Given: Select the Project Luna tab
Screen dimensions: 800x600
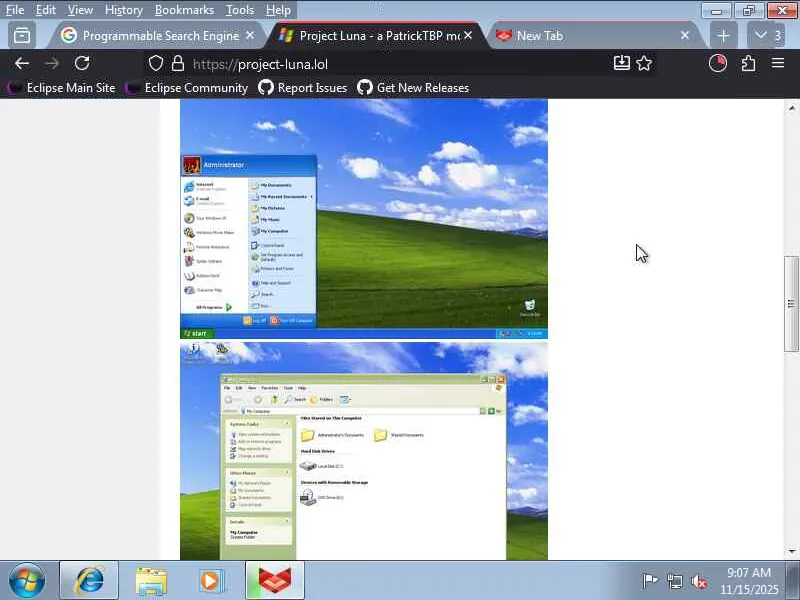Looking at the screenshot, I should click(378, 36).
